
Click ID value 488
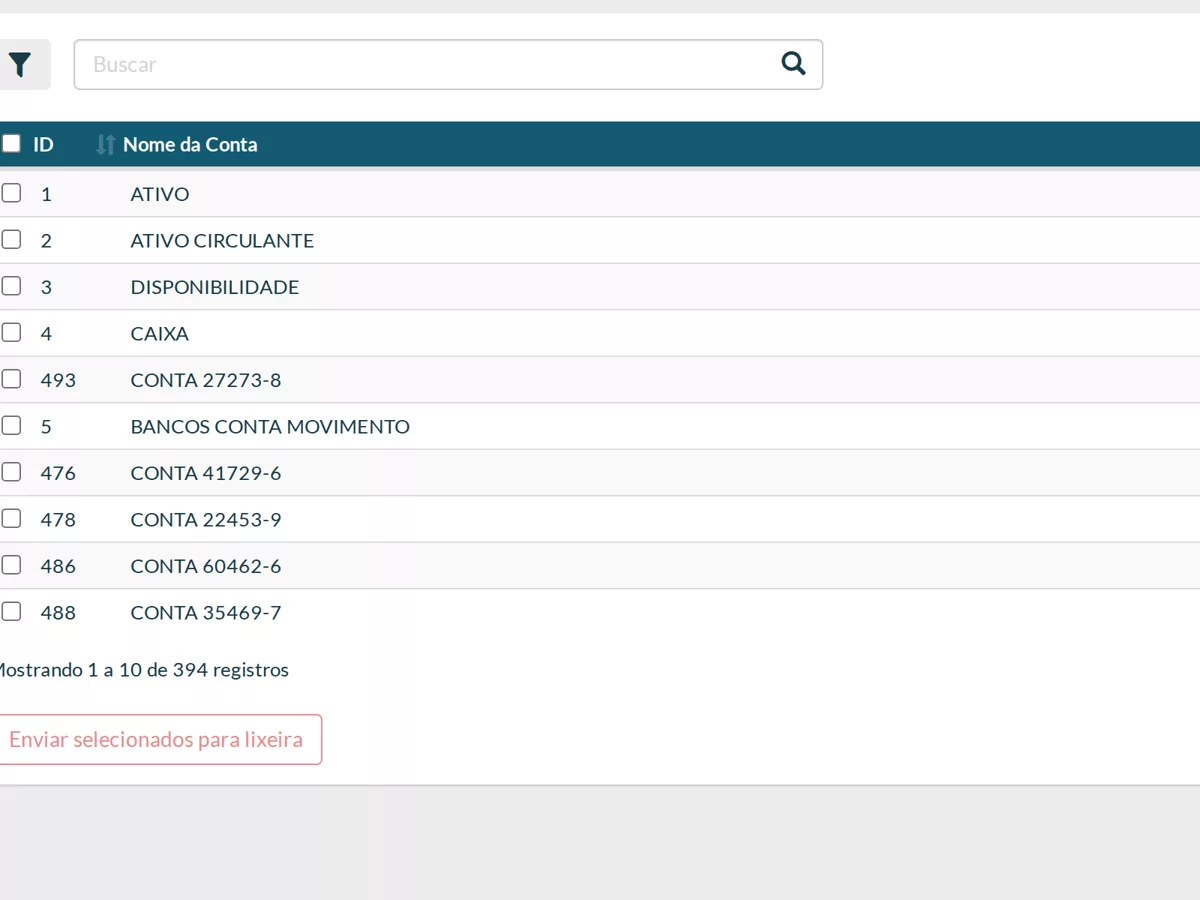point(58,613)
